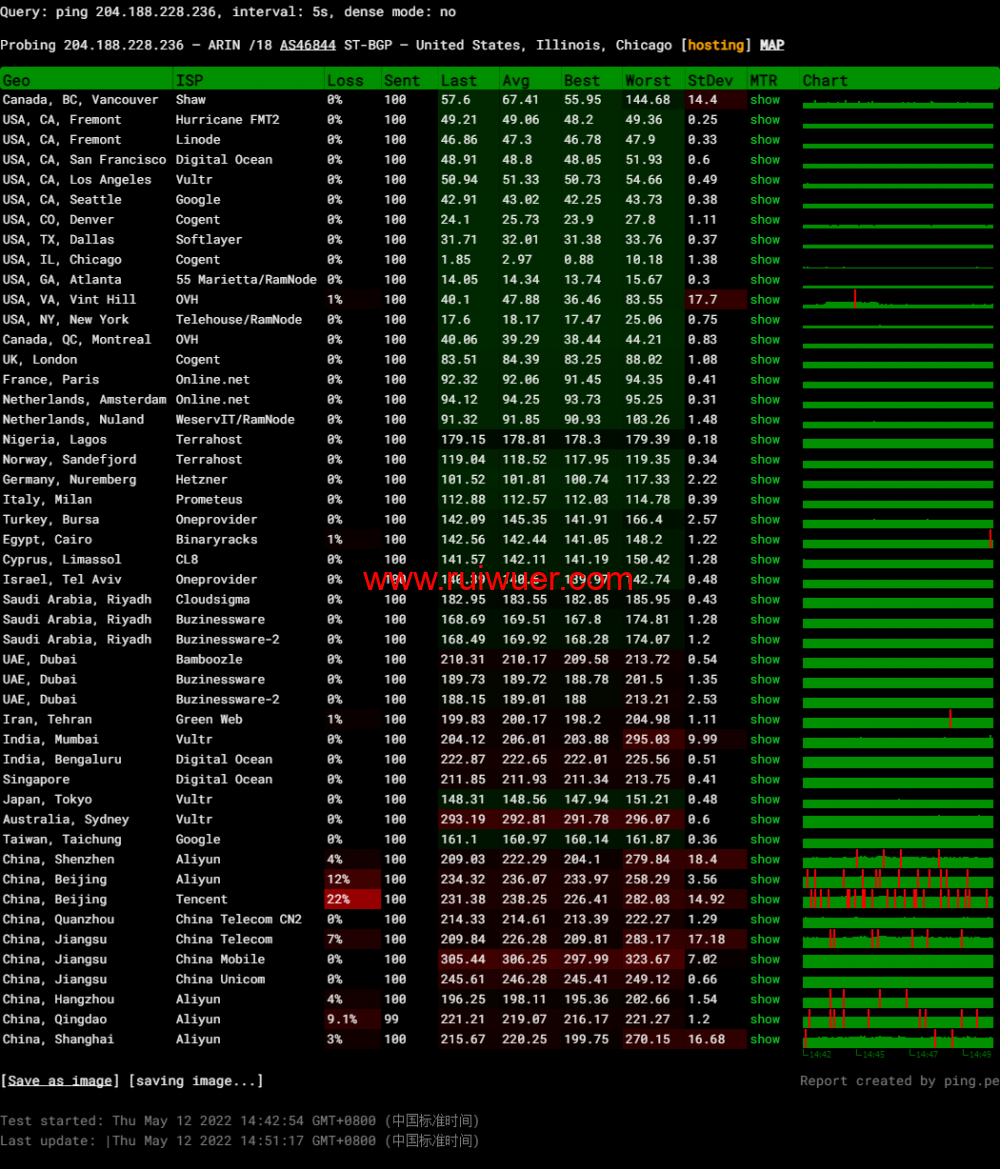This screenshot has width=1000, height=1169.
Task: Show MTR for Nigeria, Lagos Terrahost
Action: pos(765,440)
